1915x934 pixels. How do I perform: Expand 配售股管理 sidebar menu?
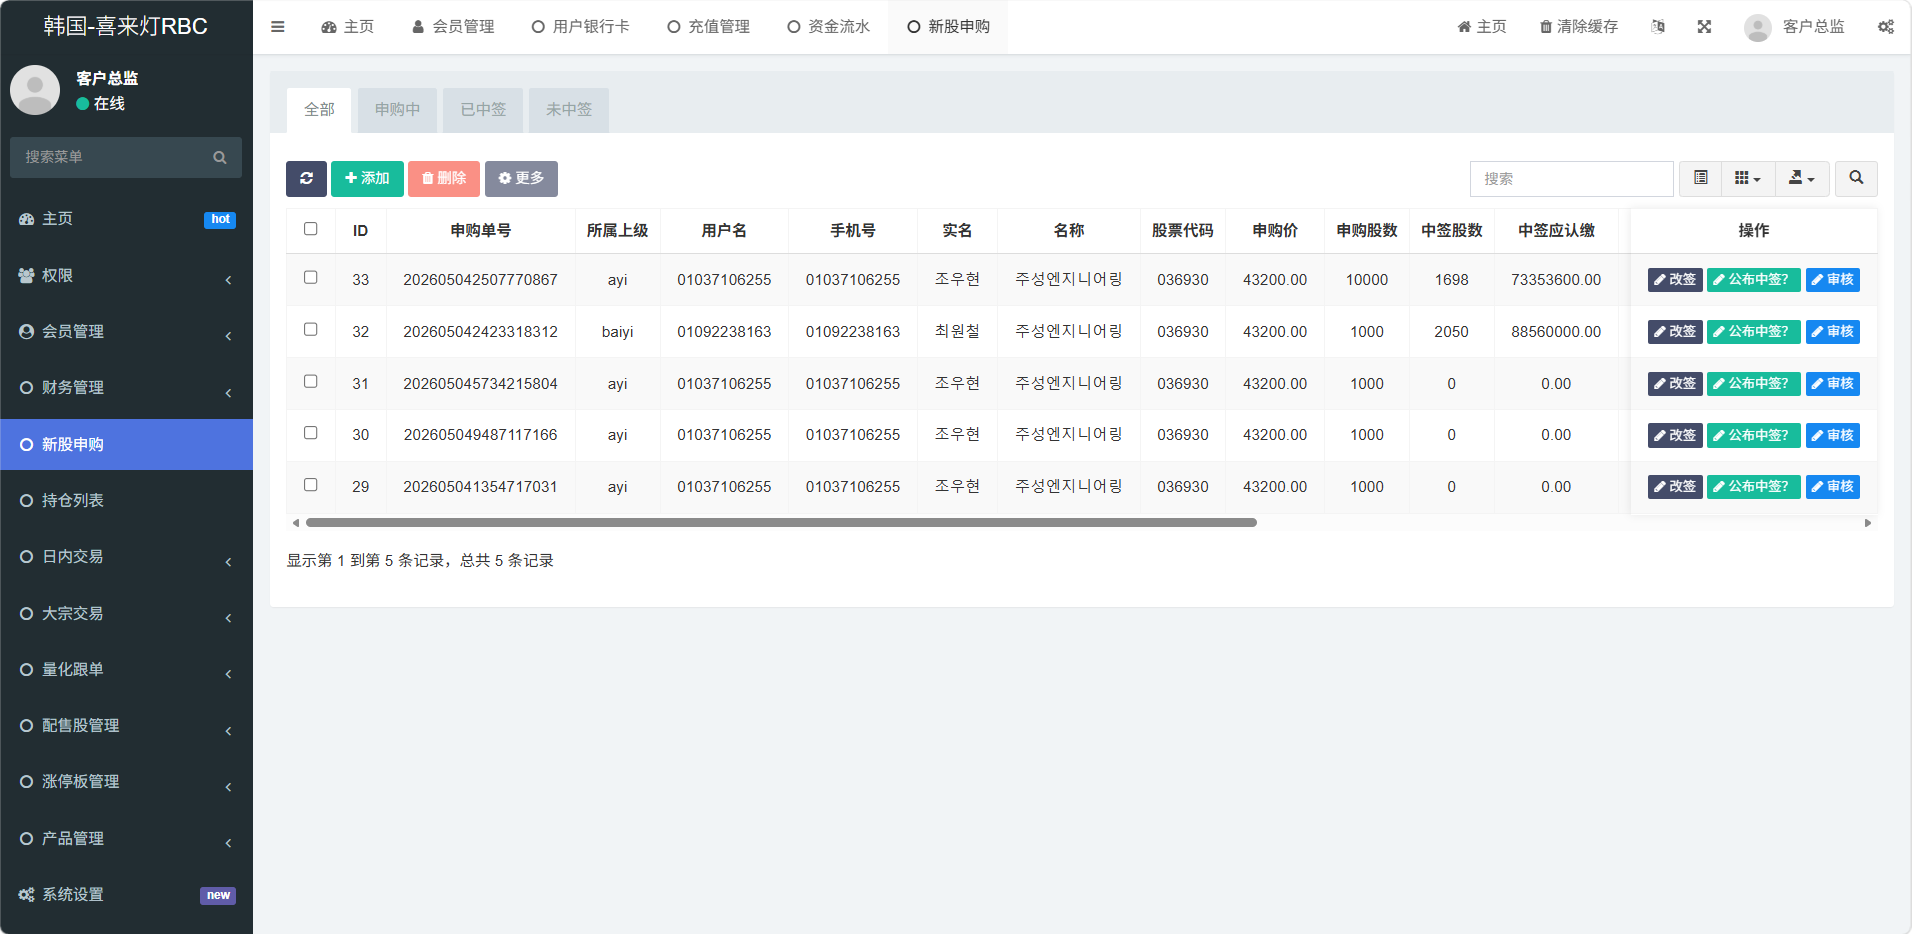click(126, 726)
